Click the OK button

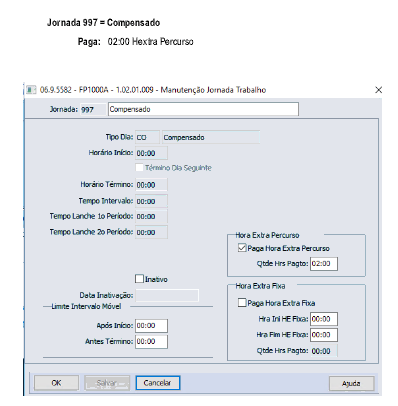[x=56, y=383]
